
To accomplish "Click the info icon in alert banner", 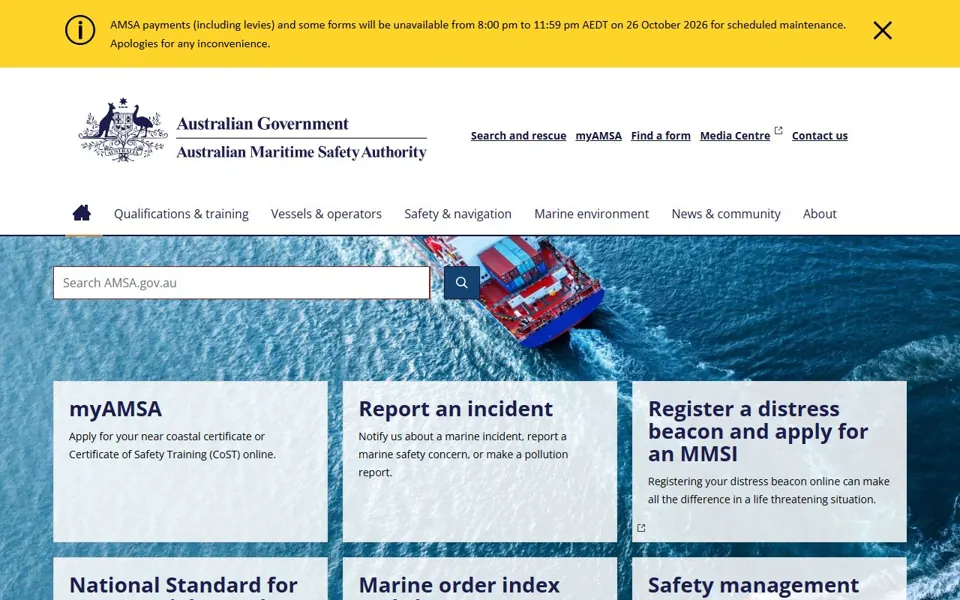I will 80,30.
